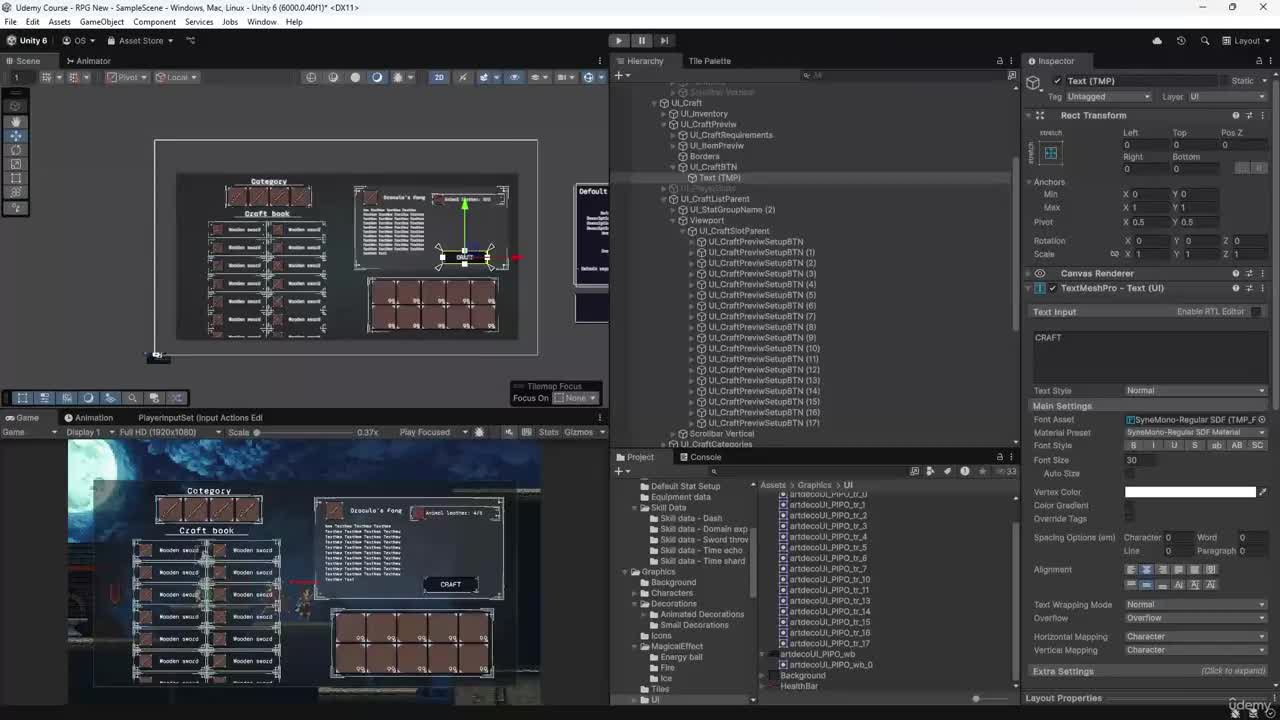This screenshot has width=1280, height=720.
Task: Open the Pivot handle position dropdown
Action: pos(127,77)
